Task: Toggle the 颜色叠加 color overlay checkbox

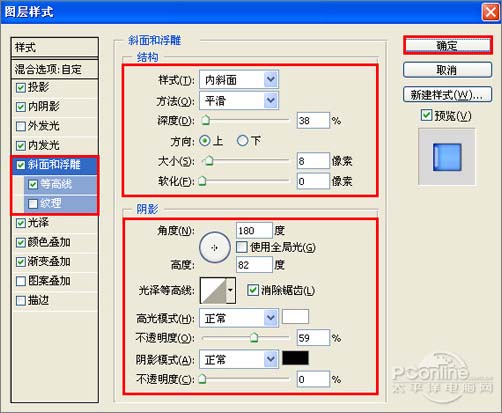Action: pos(21,242)
